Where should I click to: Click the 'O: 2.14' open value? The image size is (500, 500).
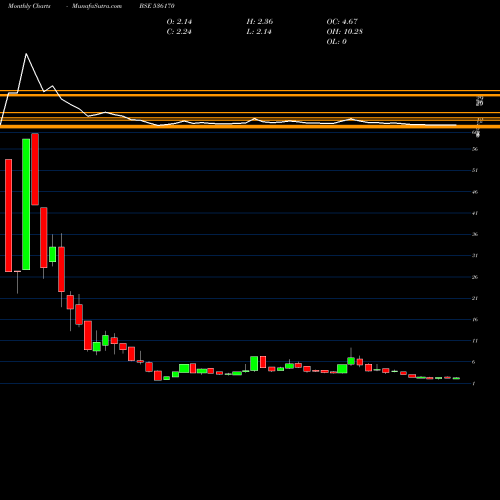tap(179, 21)
